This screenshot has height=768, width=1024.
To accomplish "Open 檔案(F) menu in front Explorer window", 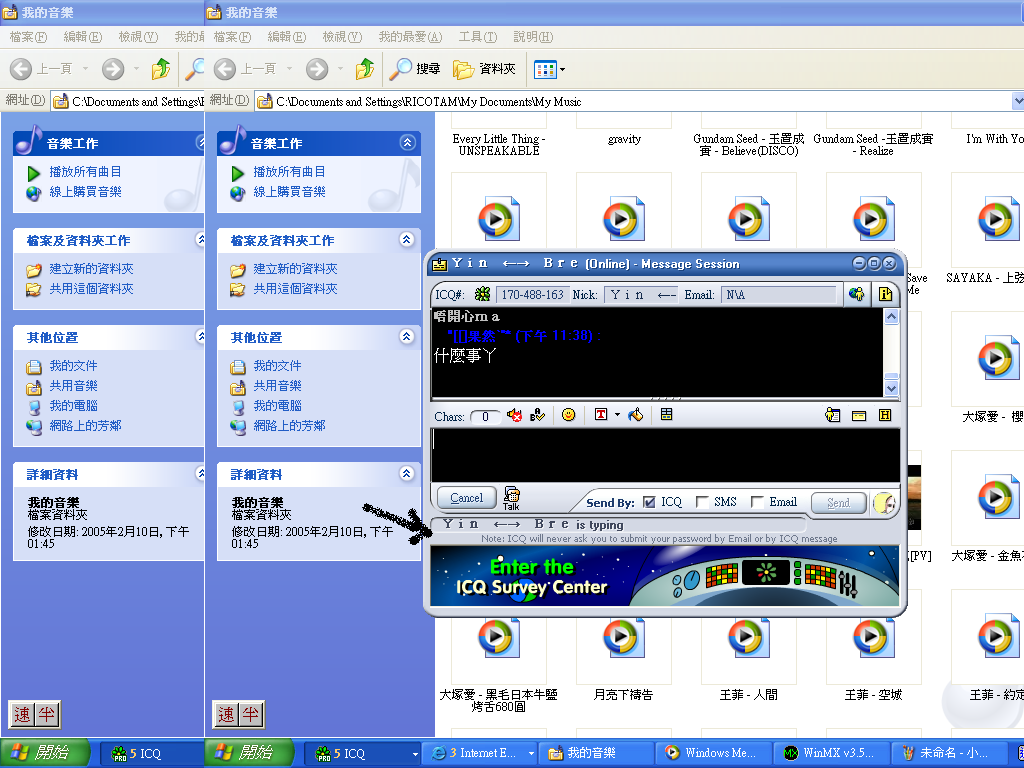I will click(232, 37).
